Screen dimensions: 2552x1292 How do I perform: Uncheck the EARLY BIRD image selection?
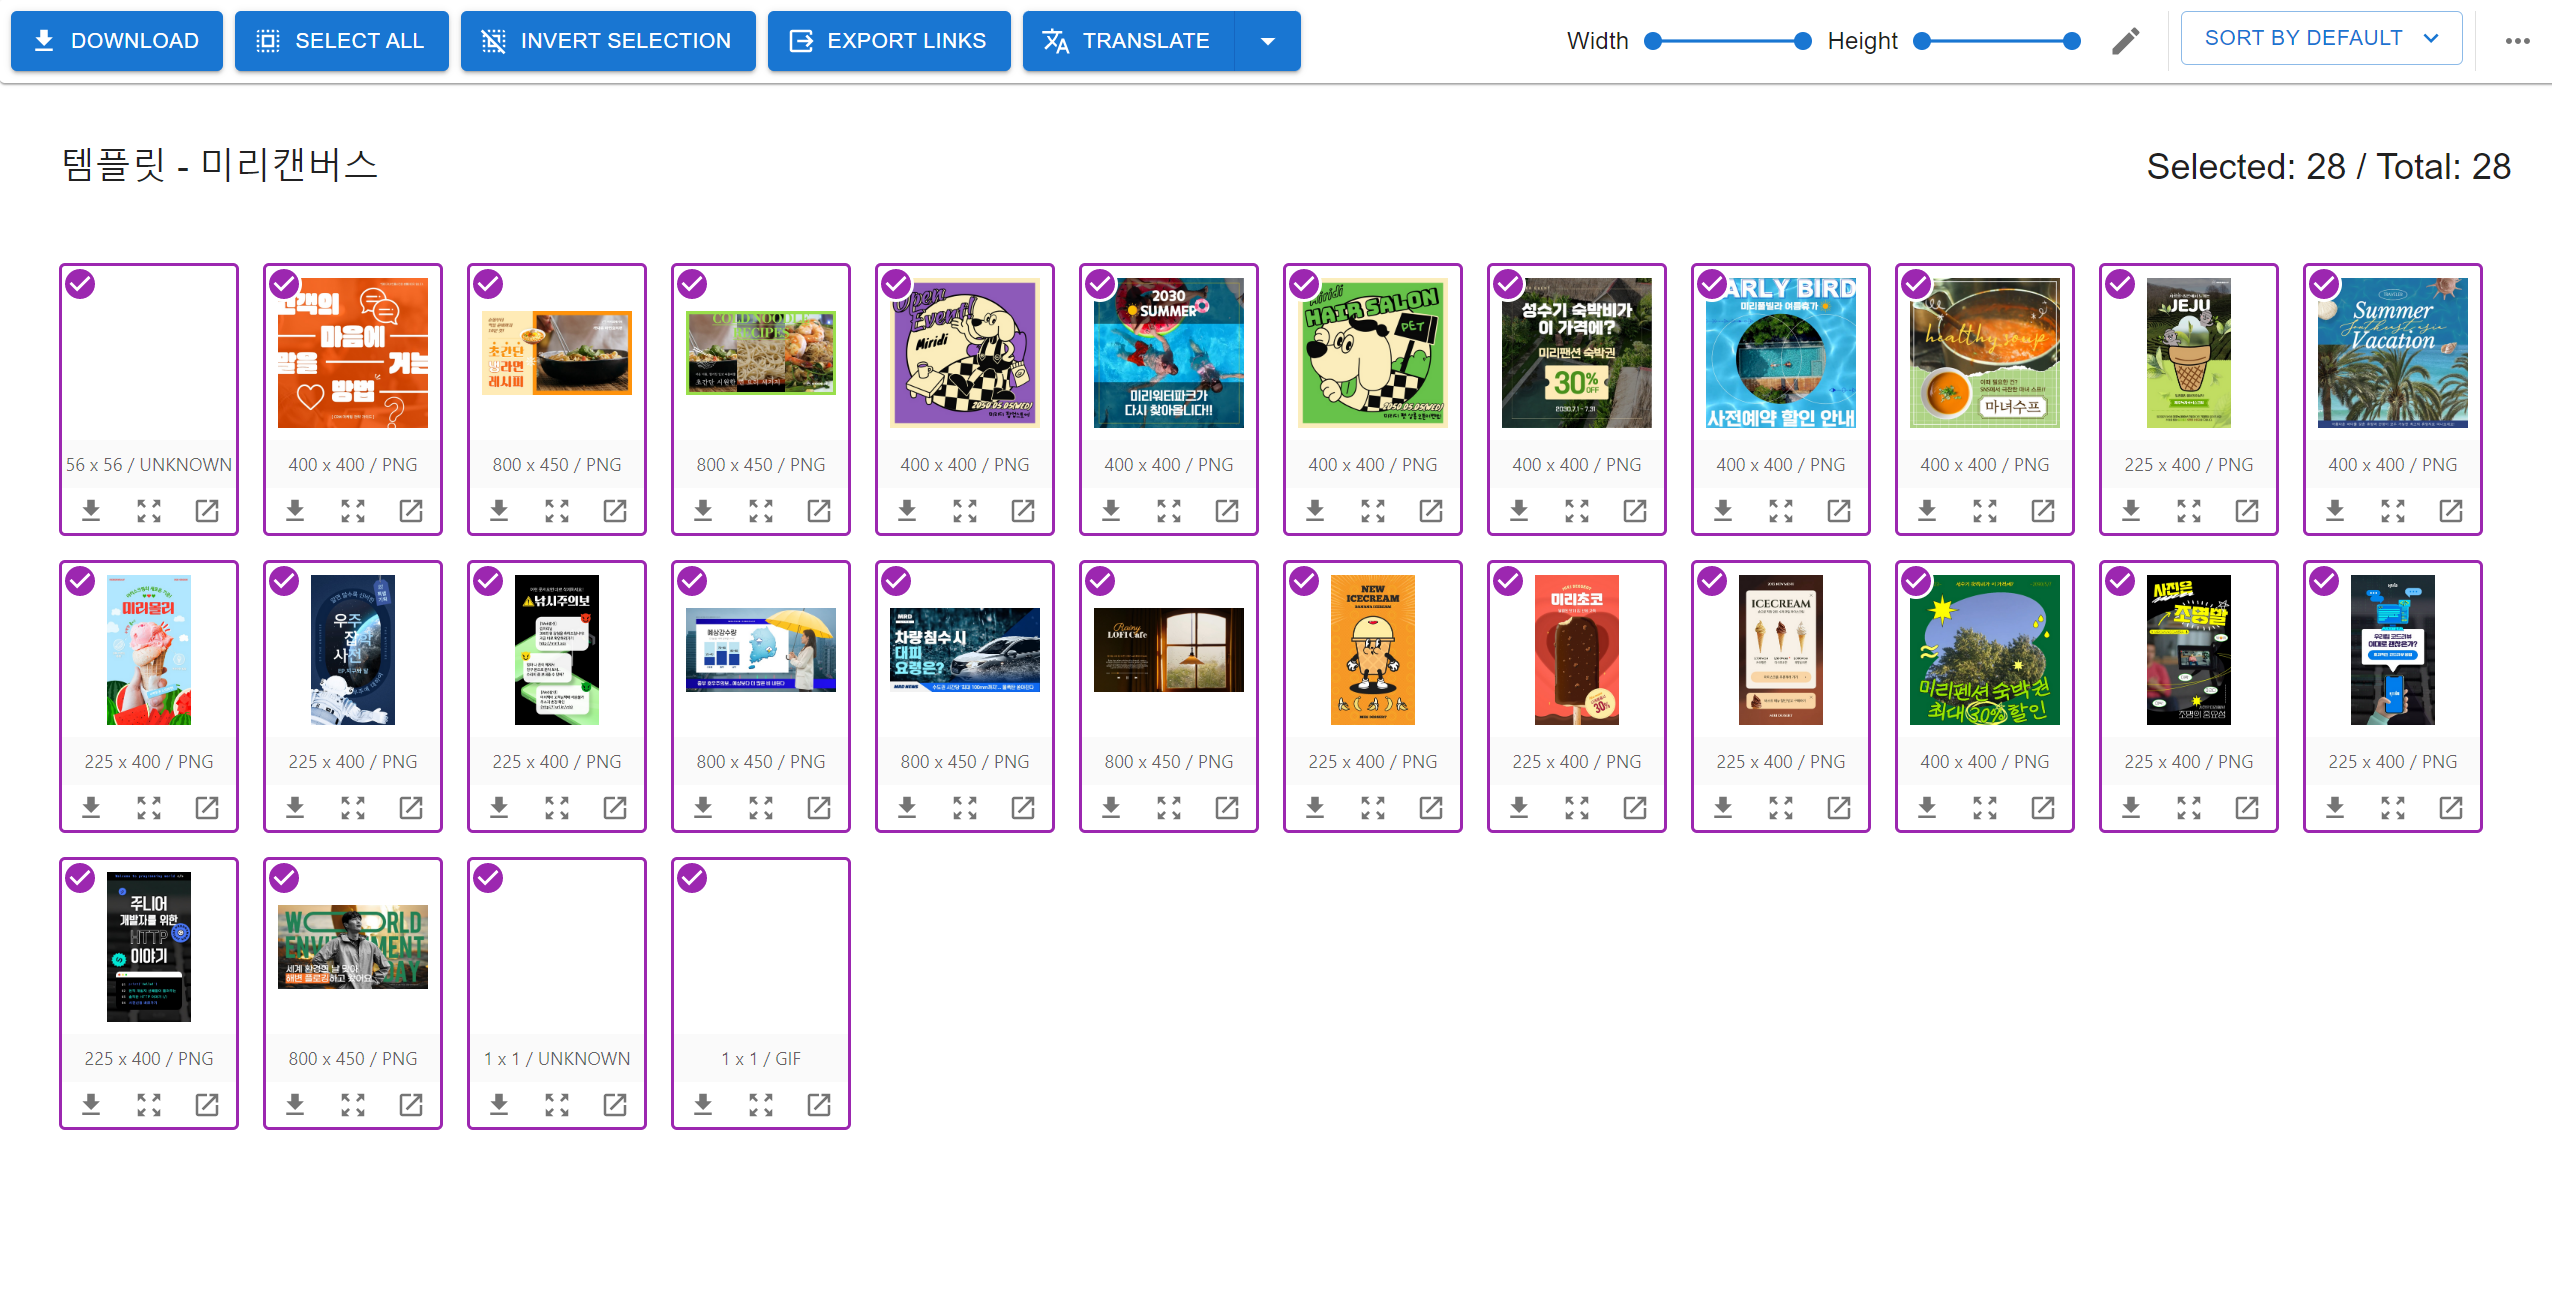(1712, 285)
